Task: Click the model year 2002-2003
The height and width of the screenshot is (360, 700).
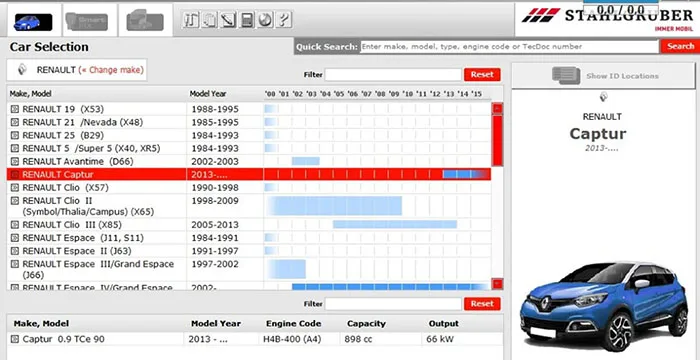Action: [x=215, y=161]
